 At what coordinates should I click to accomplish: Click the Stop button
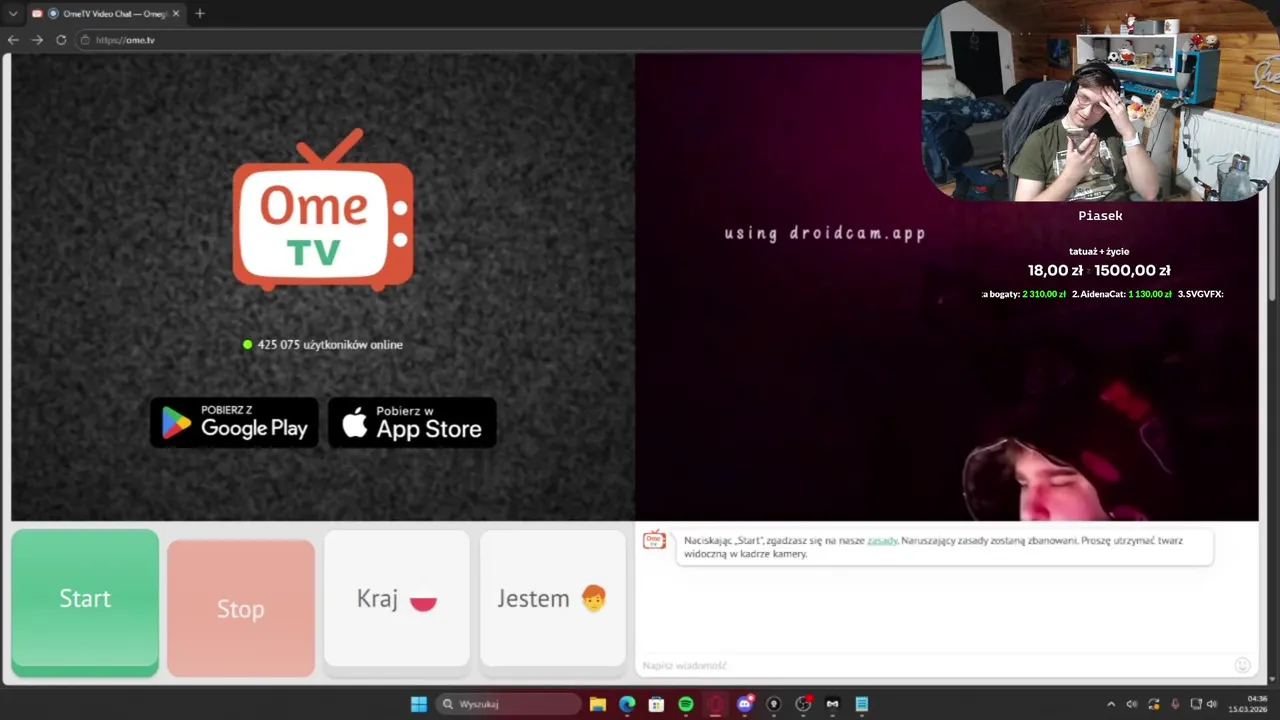[x=241, y=608]
